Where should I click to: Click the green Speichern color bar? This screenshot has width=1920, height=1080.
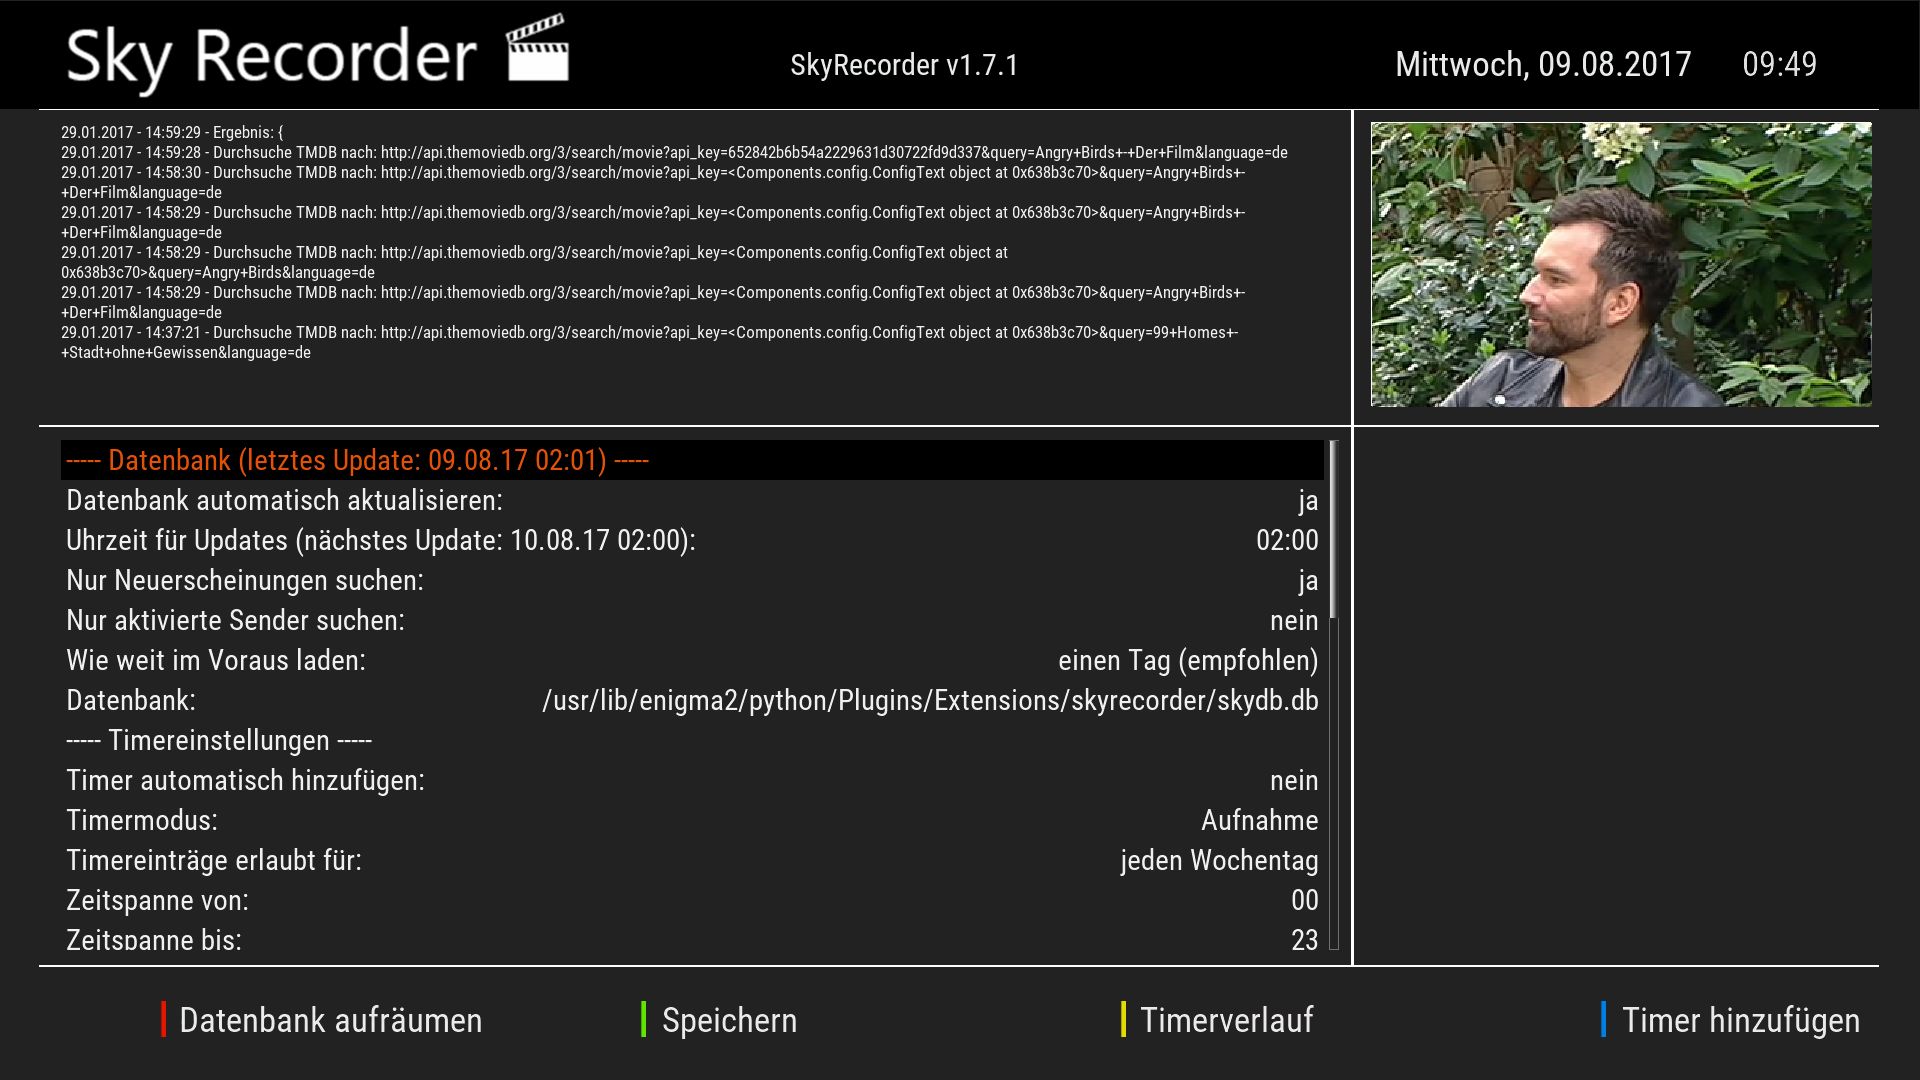click(x=644, y=1019)
